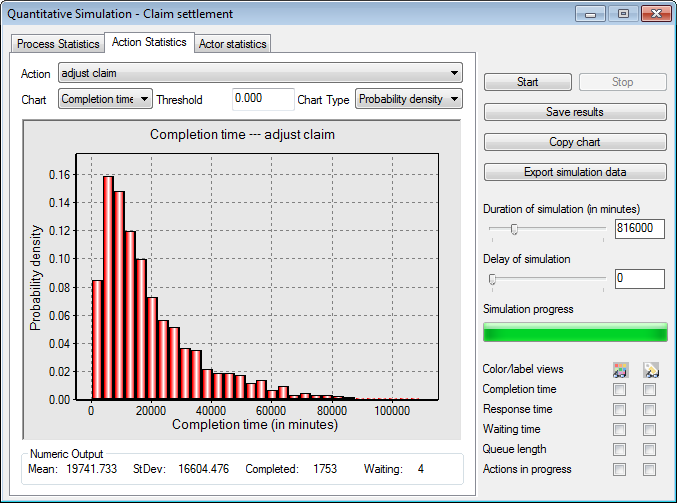The height and width of the screenshot is (503, 677).
Task: Click the Threshold input field
Action: point(263,99)
